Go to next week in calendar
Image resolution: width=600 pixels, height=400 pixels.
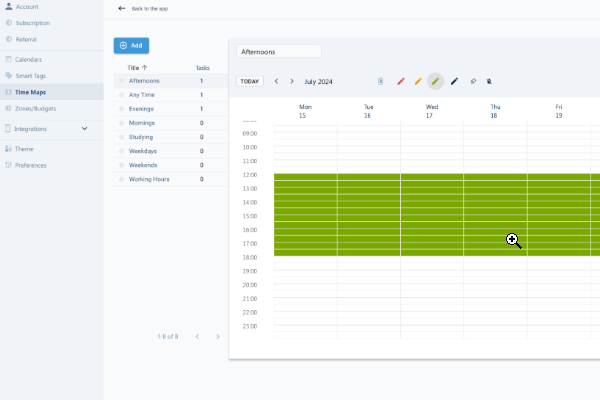[292, 81]
